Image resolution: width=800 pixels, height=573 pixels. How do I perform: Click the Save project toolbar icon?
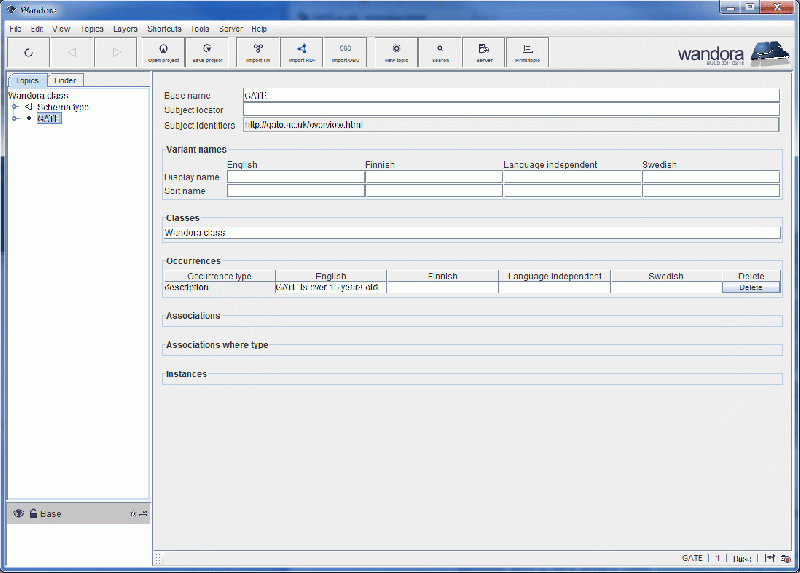pyautogui.click(x=207, y=51)
